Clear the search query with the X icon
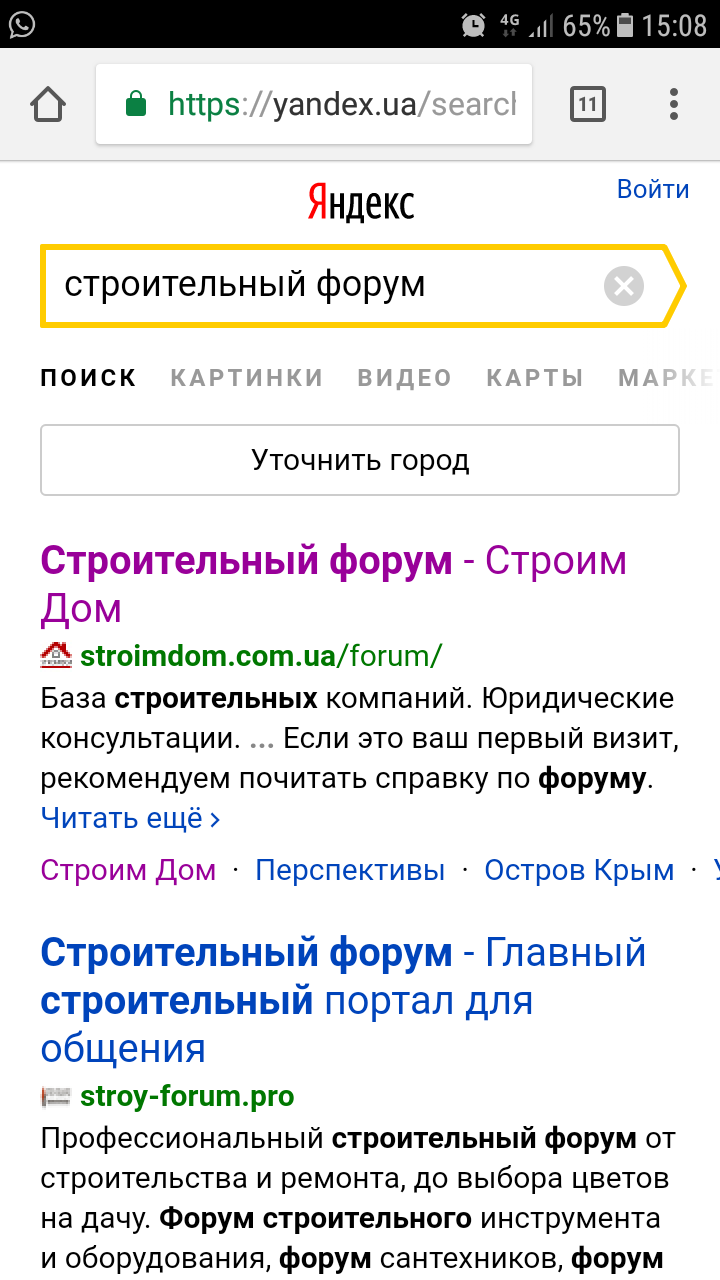The width and height of the screenshot is (720, 1280). [624, 287]
